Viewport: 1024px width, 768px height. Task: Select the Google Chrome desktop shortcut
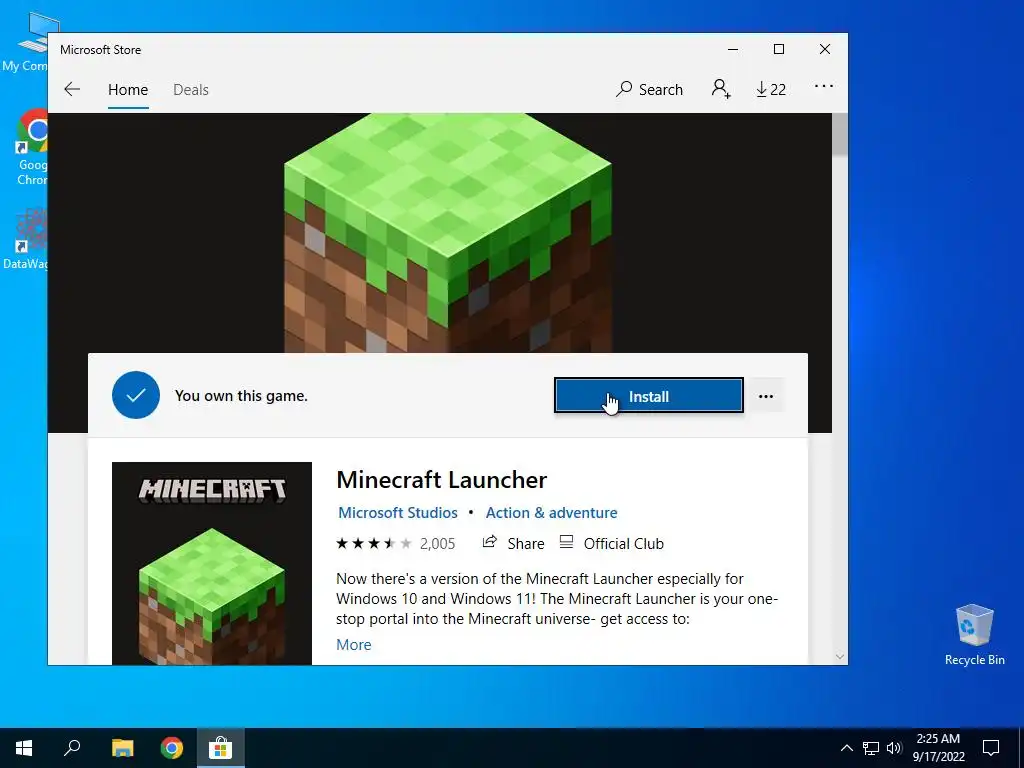pos(31,147)
